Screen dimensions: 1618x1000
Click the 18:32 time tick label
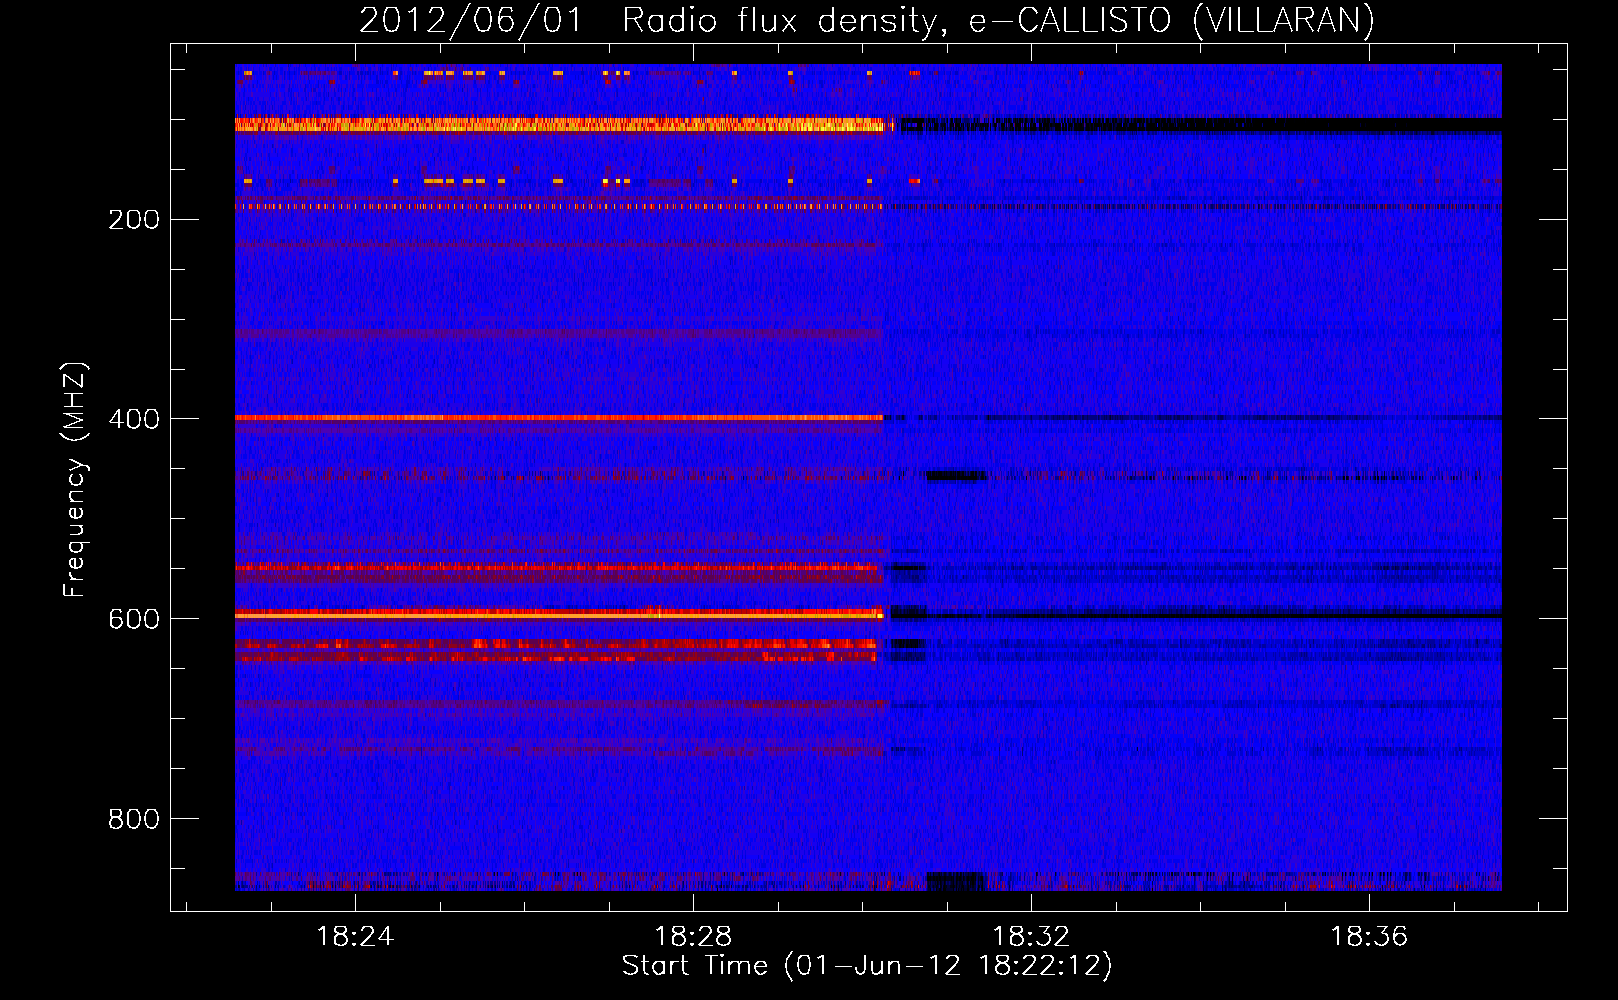[x=1031, y=936]
